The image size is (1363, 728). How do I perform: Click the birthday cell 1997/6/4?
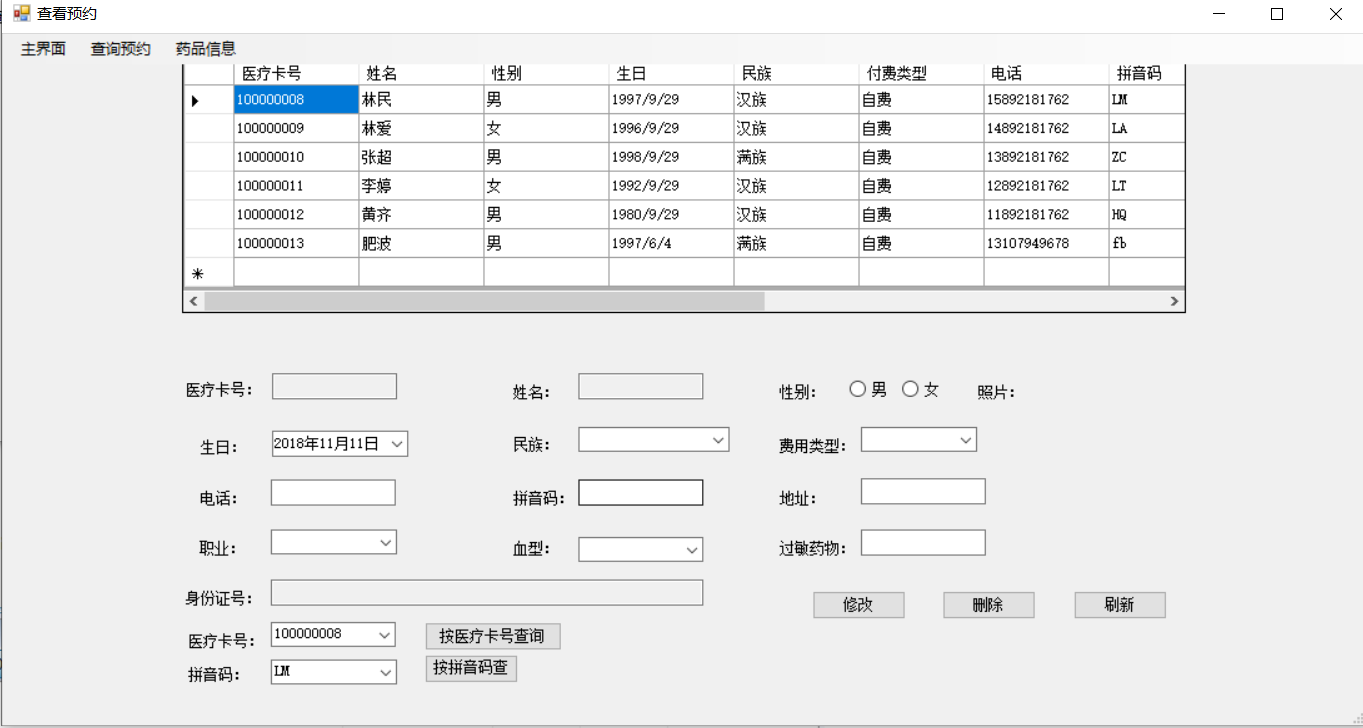tap(671, 244)
